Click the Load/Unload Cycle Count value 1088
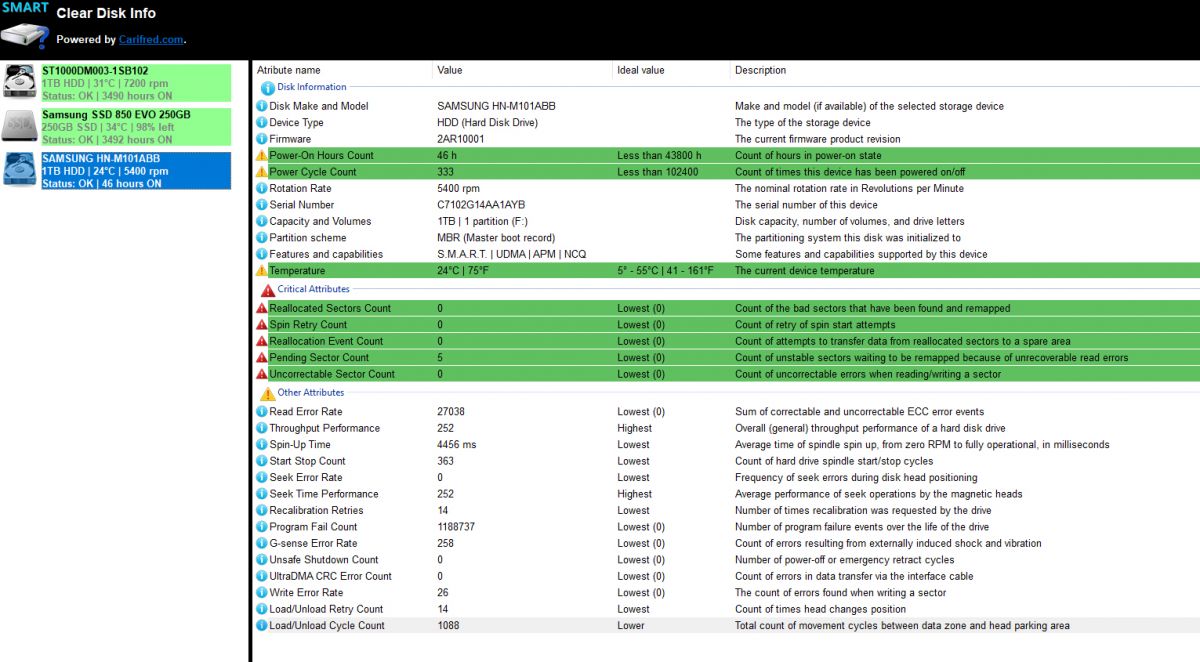 click(449, 626)
